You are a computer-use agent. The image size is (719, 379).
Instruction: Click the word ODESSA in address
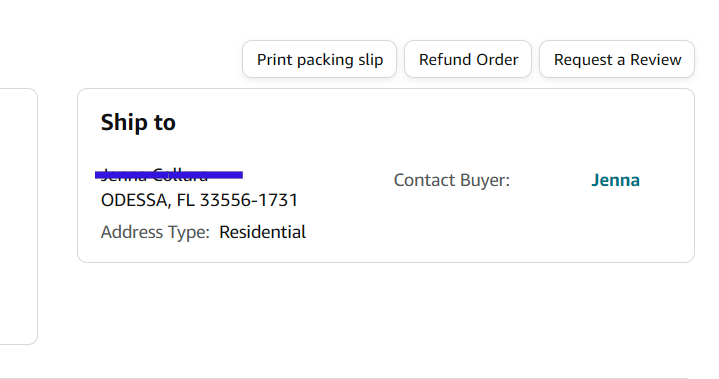click(133, 200)
